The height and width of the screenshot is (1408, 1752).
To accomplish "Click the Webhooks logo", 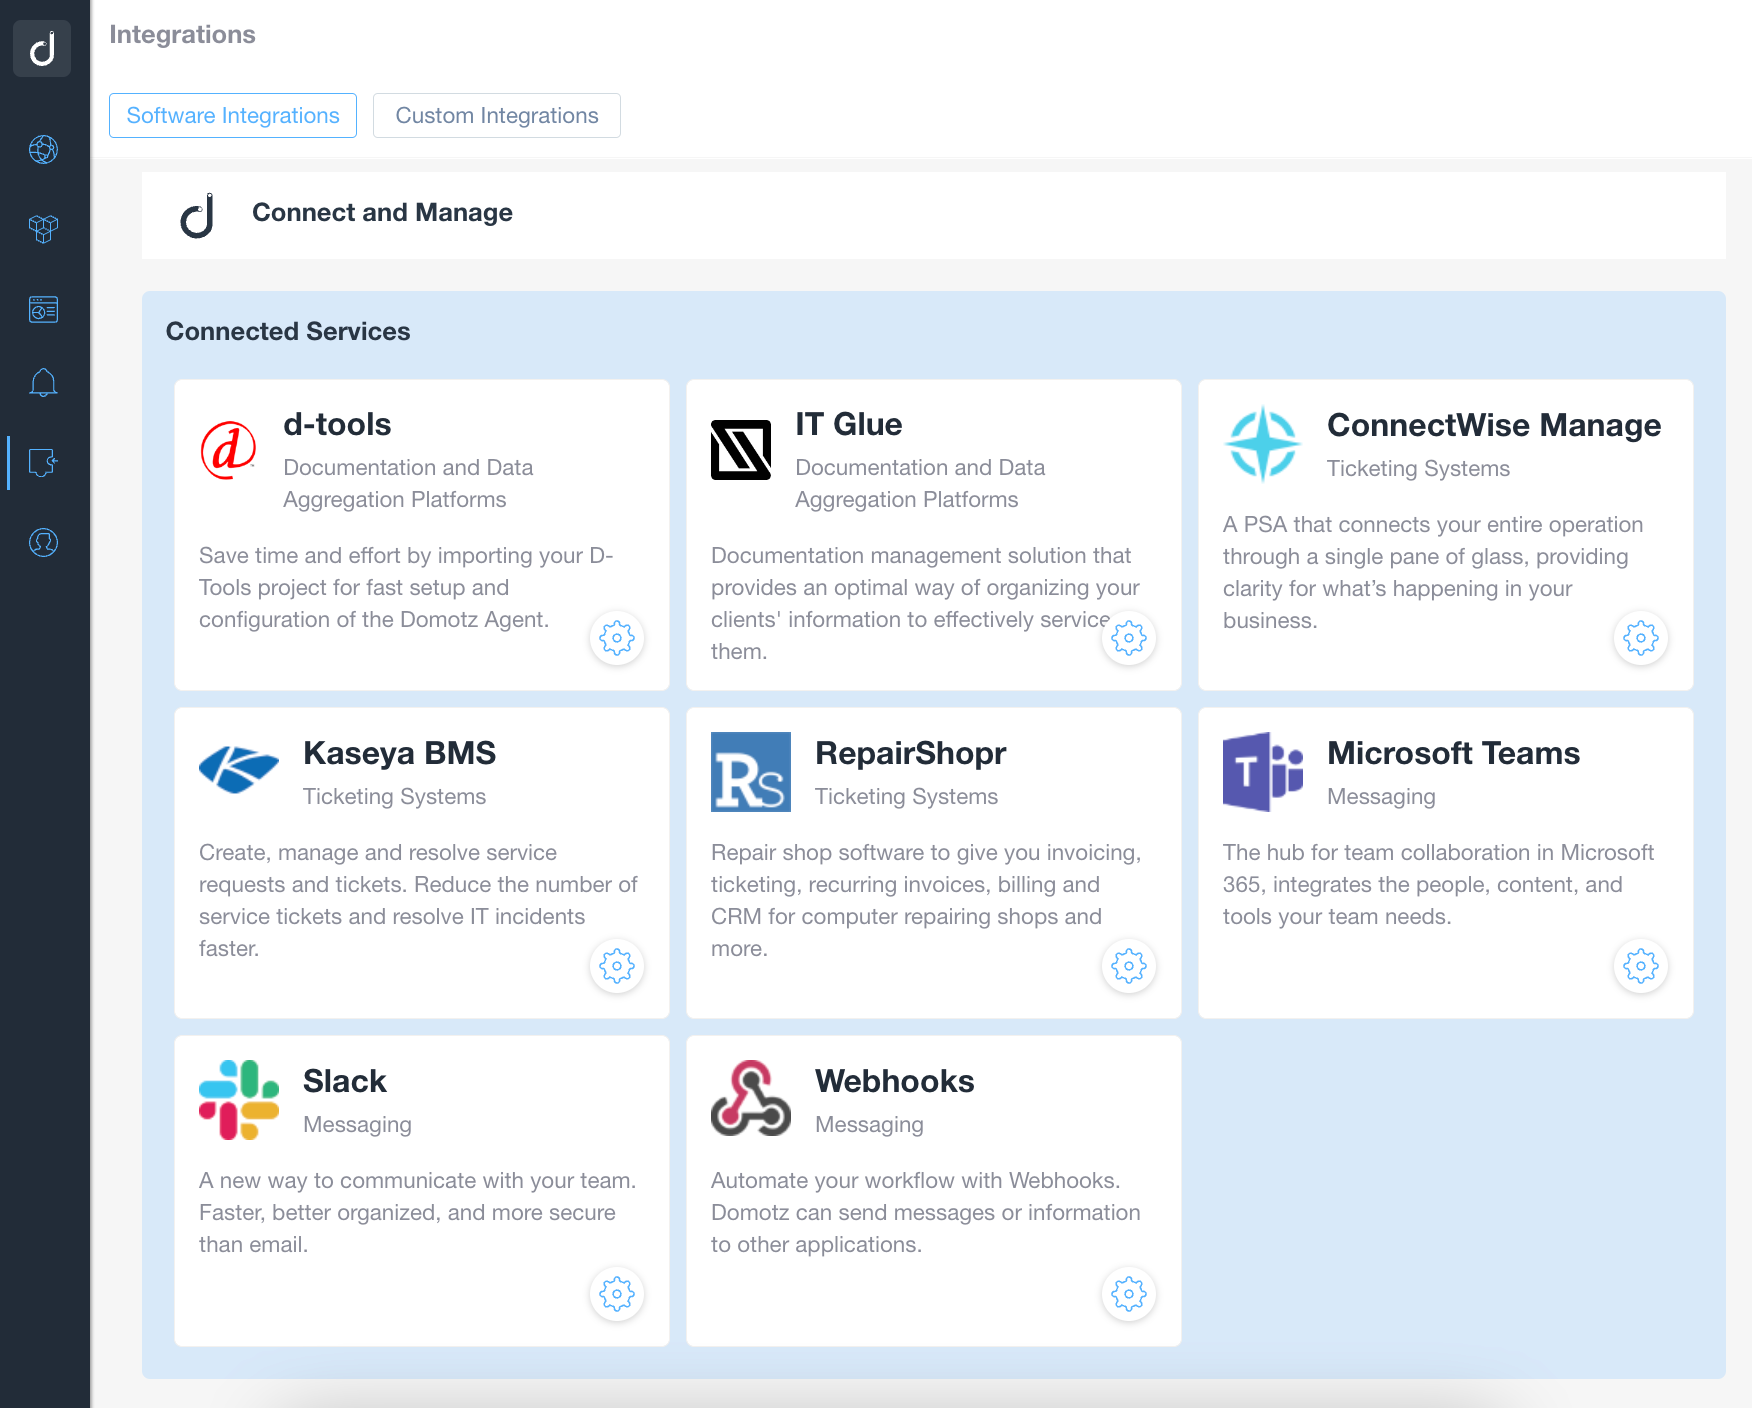I will point(751,1099).
